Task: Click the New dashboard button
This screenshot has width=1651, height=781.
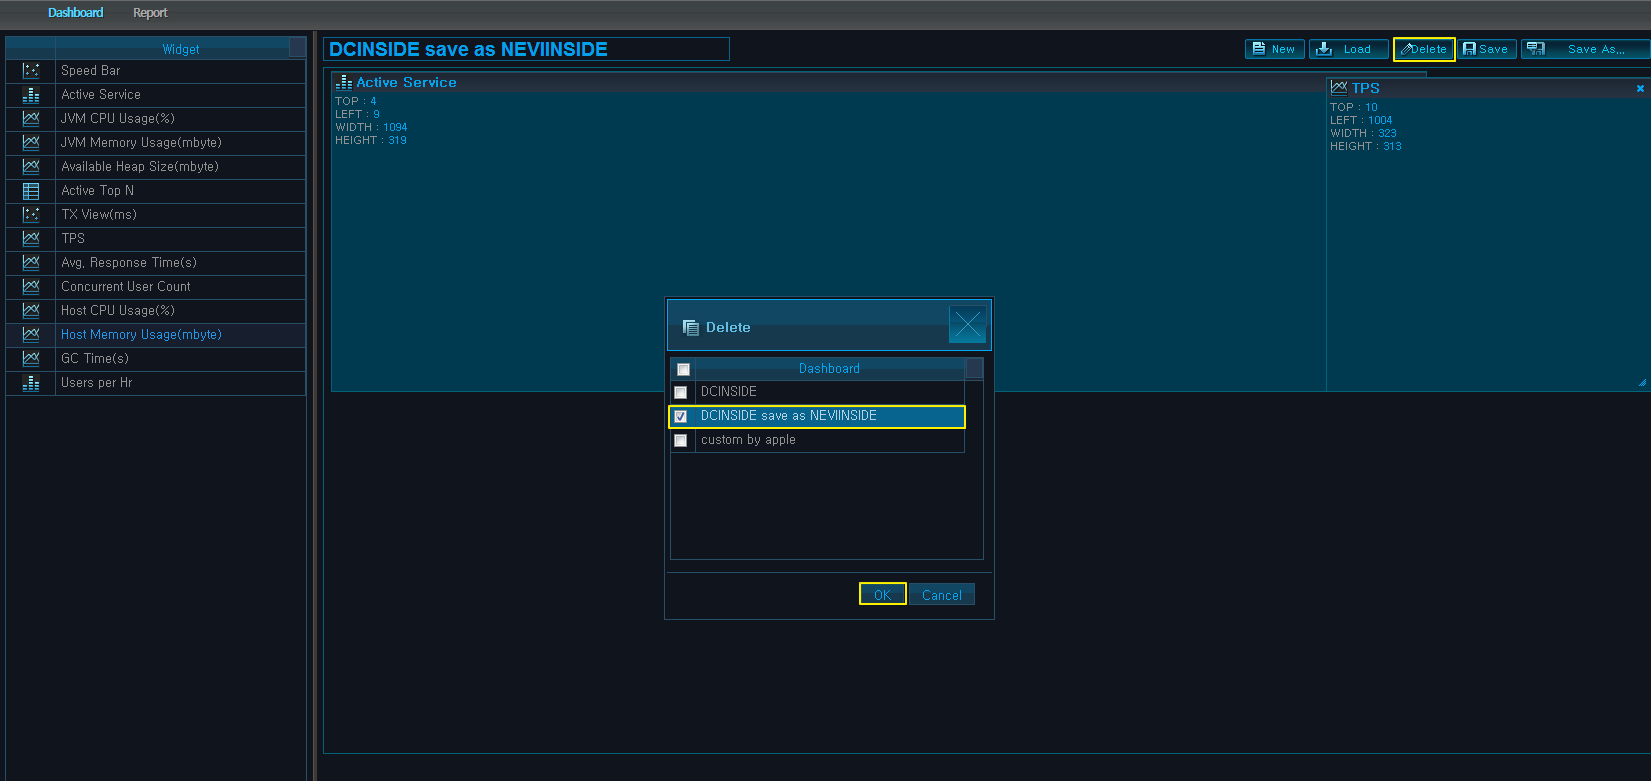Action: click(1274, 49)
